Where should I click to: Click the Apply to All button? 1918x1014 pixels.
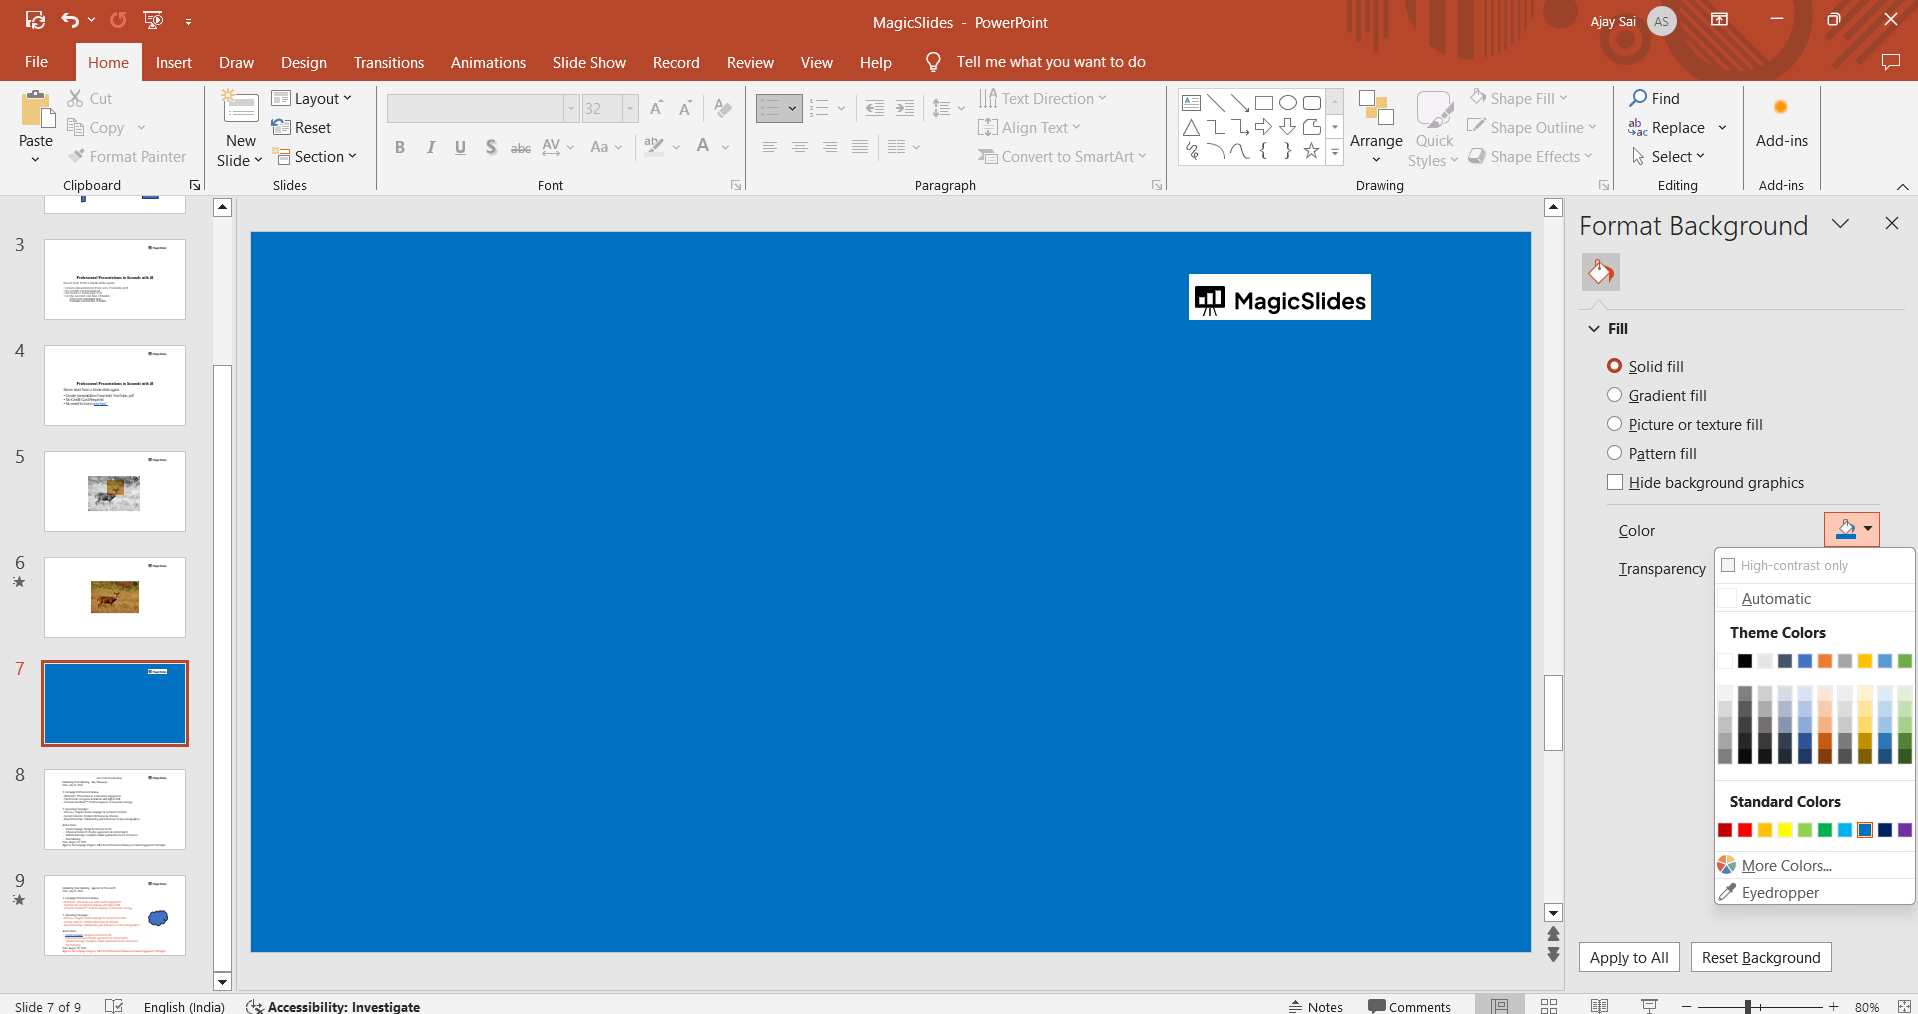click(1628, 957)
